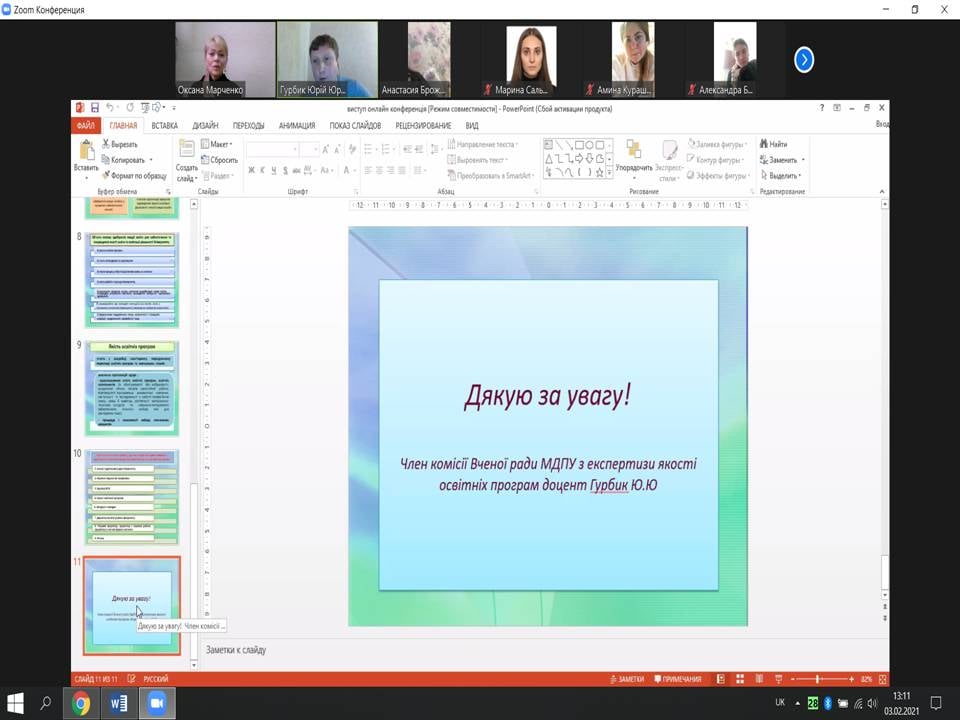Start slideshow from status bar icon

click(x=779, y=679)
